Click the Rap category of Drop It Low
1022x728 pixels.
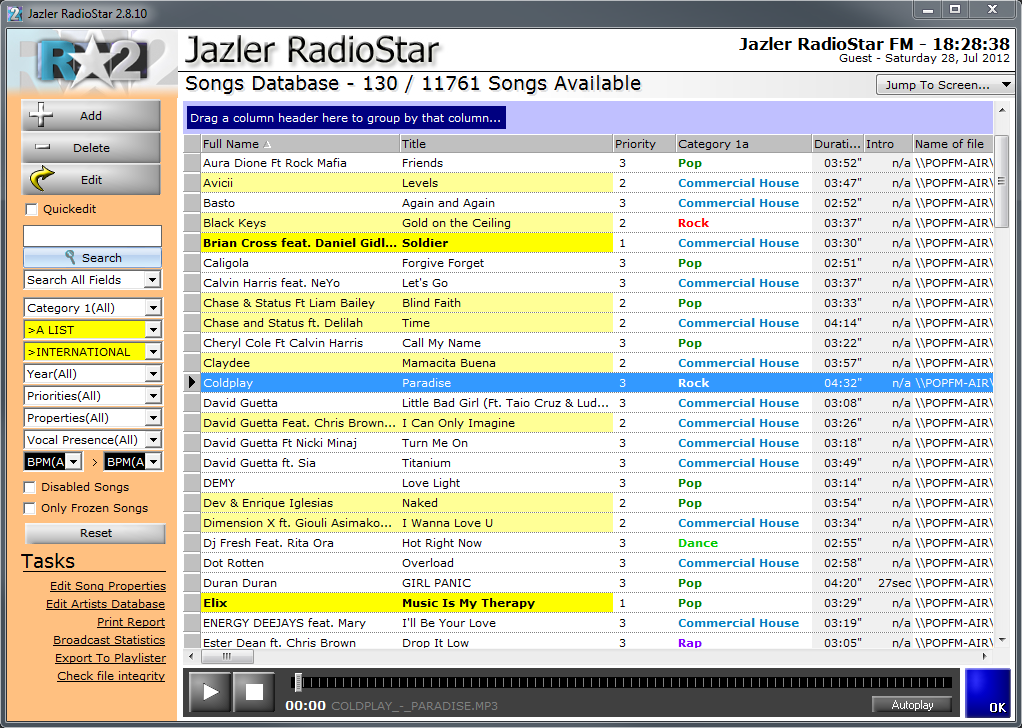coord(690,643)
